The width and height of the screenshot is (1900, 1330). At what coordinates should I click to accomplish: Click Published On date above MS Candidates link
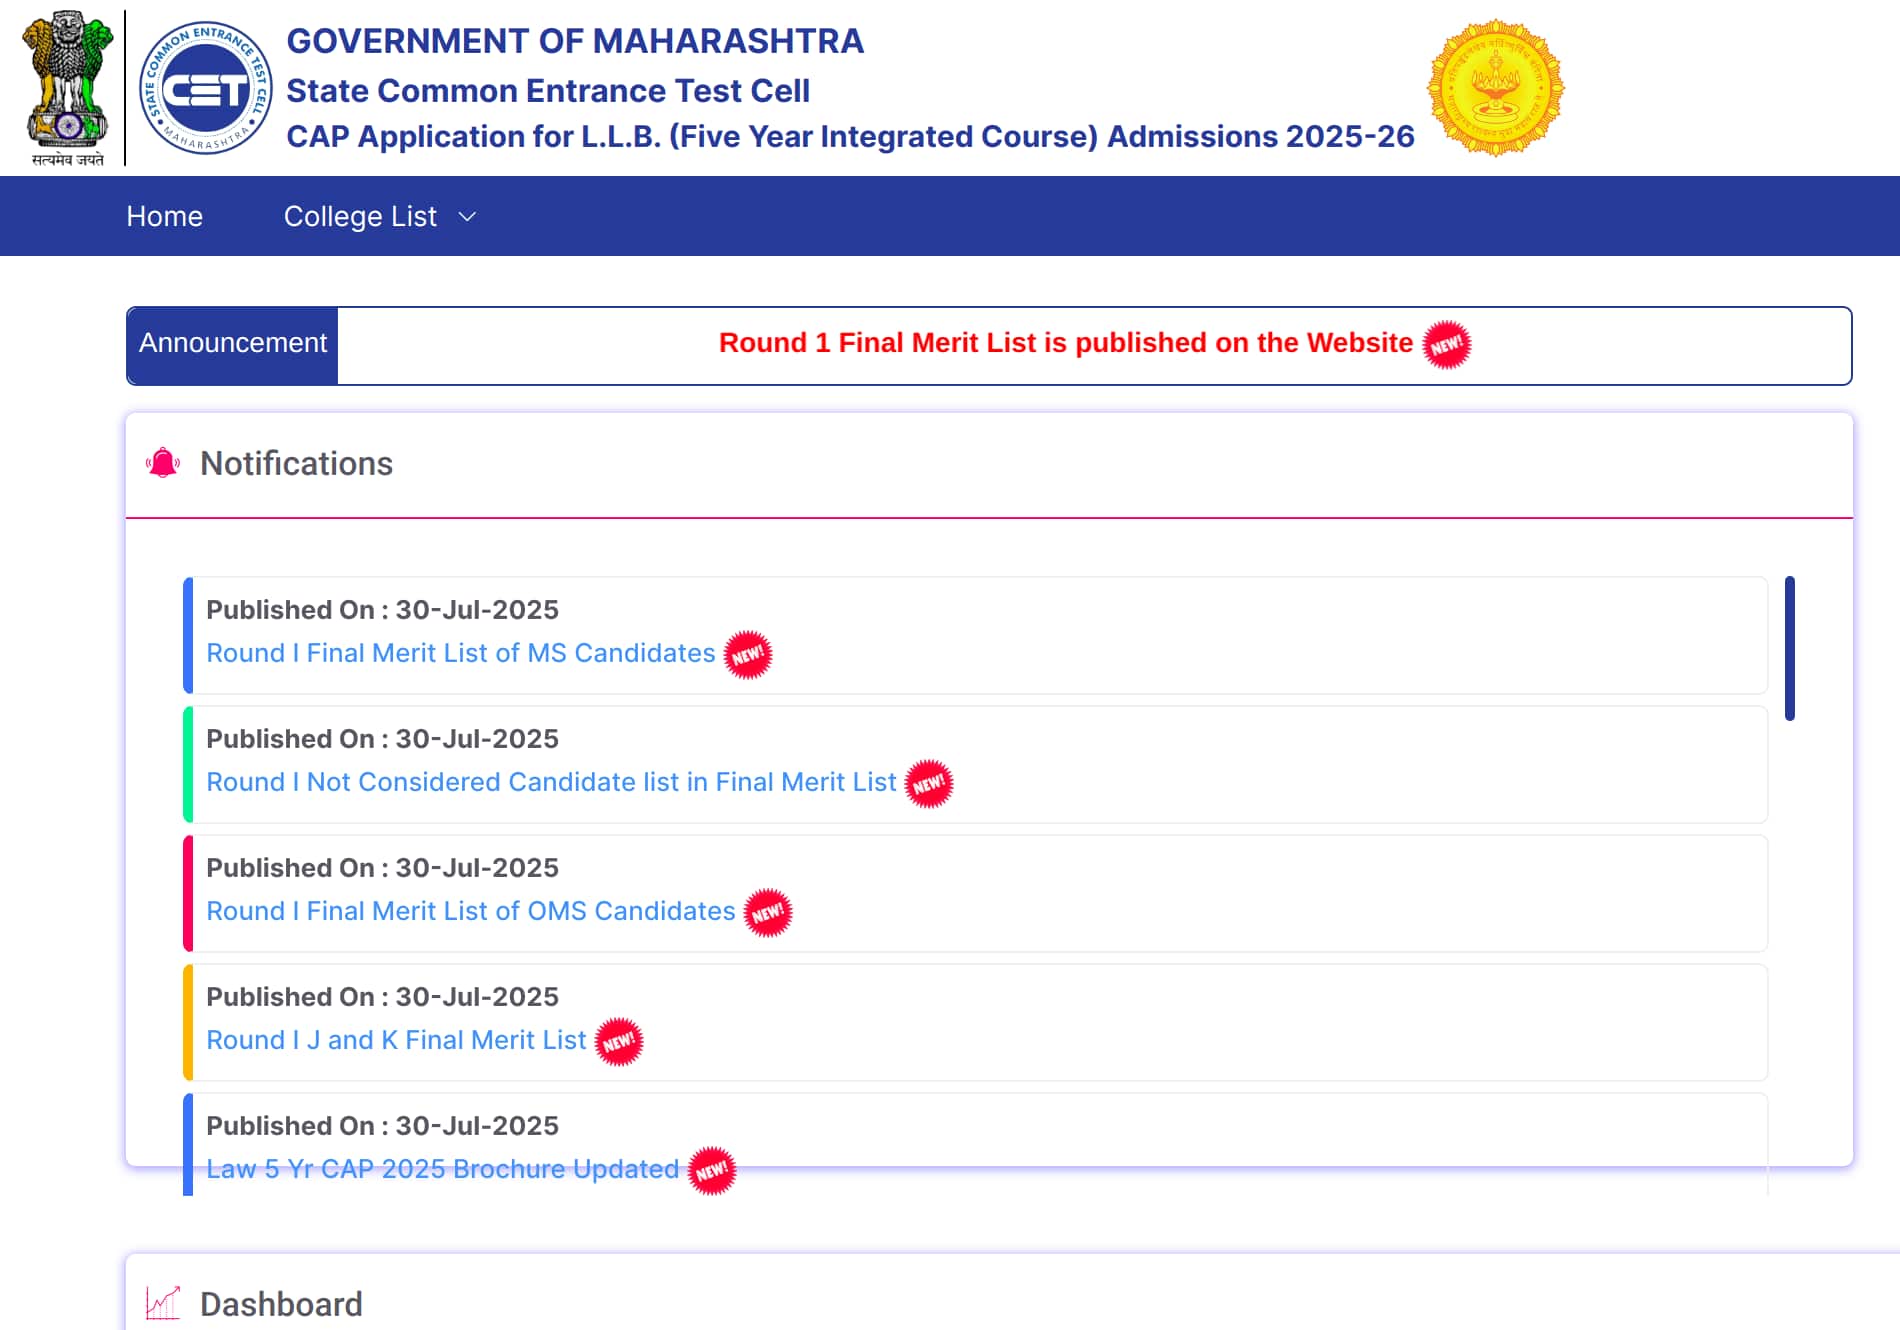coord(382,610)
